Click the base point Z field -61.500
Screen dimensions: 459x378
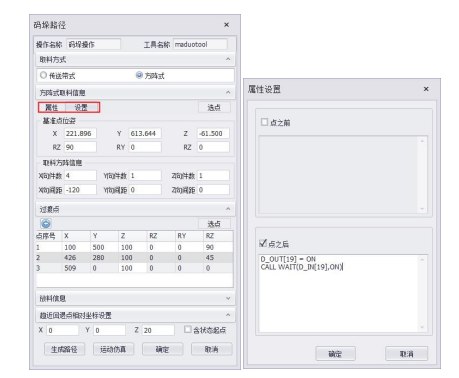coord(213,133)
